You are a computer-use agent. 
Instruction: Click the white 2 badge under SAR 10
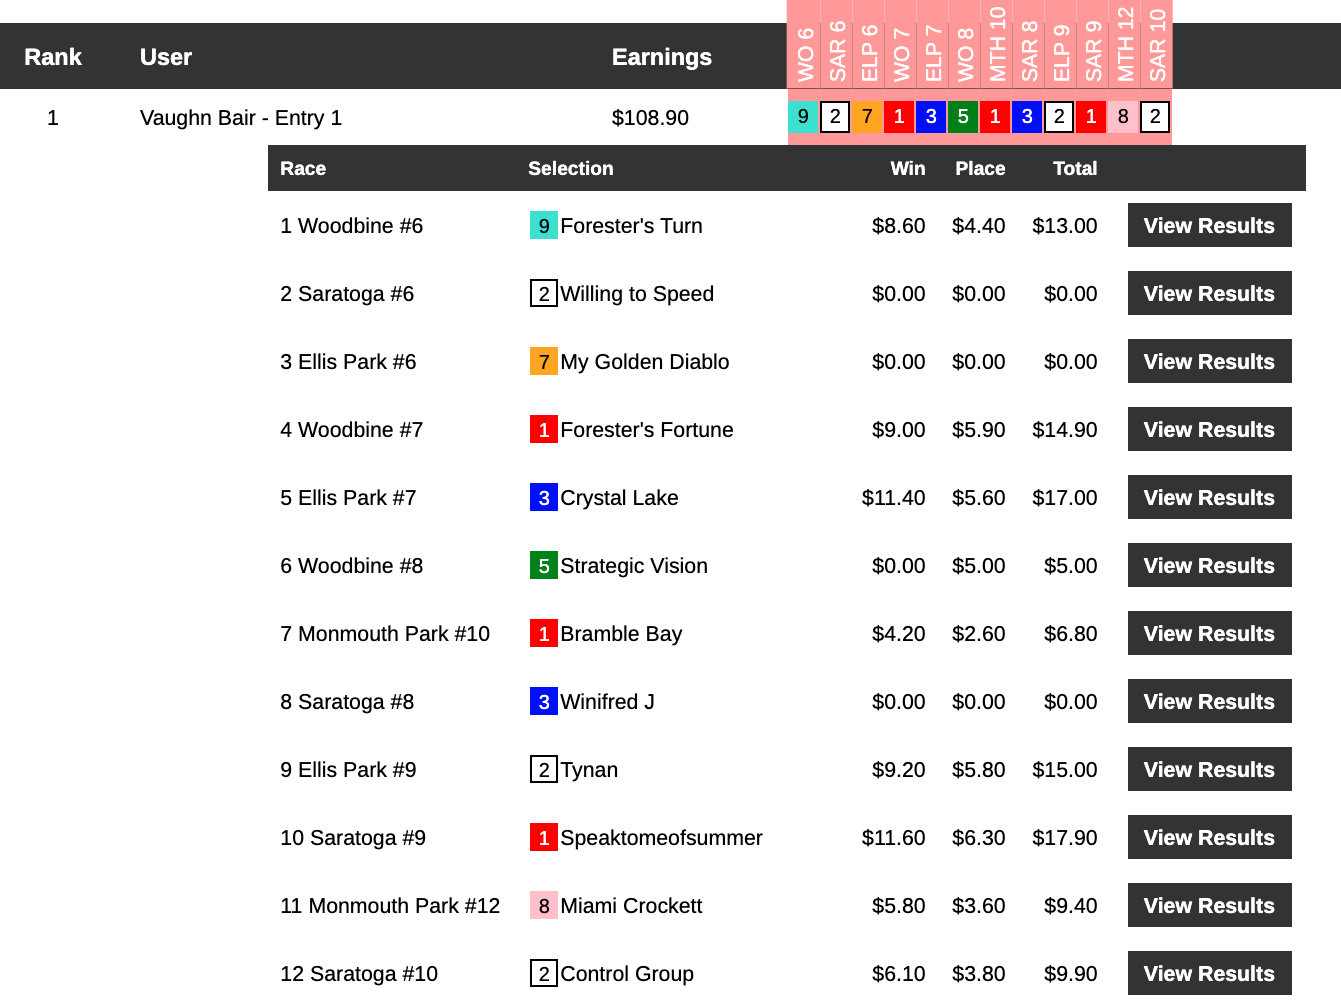tap(1155, 117)
